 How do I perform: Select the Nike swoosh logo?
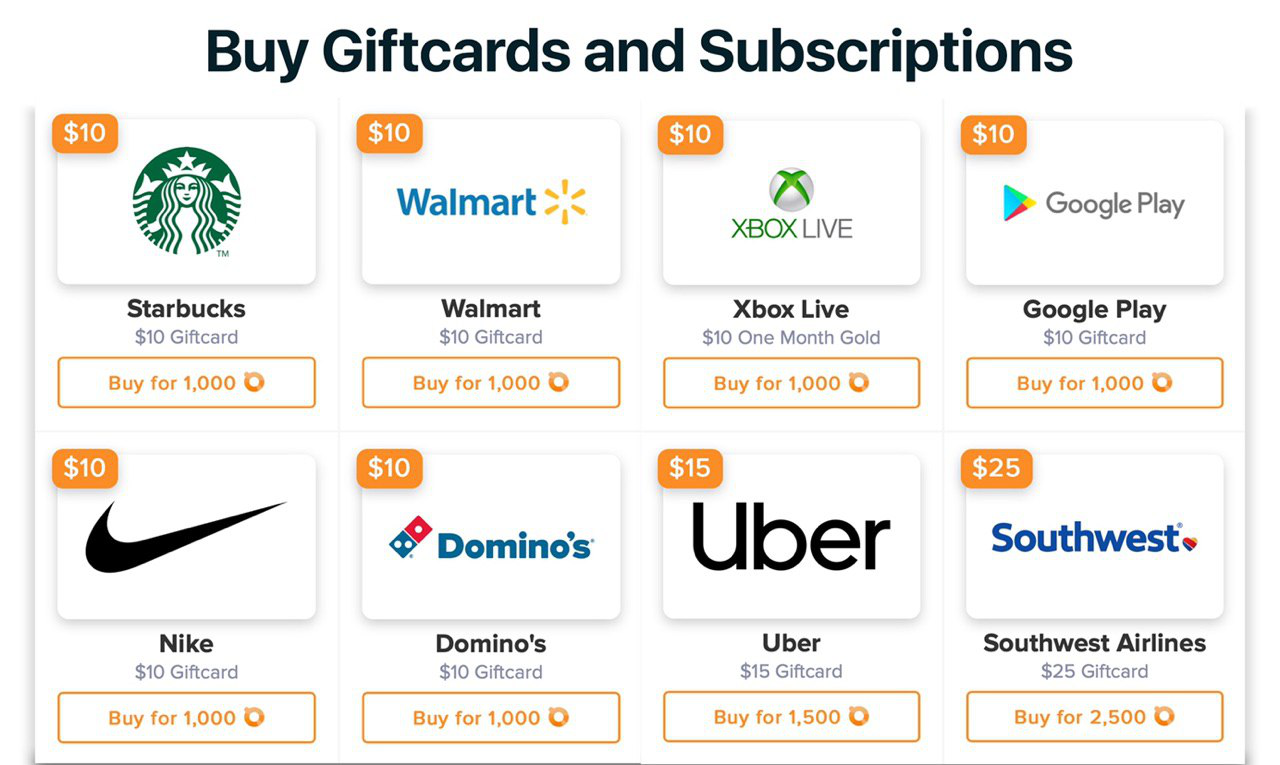tap(186, 537)
